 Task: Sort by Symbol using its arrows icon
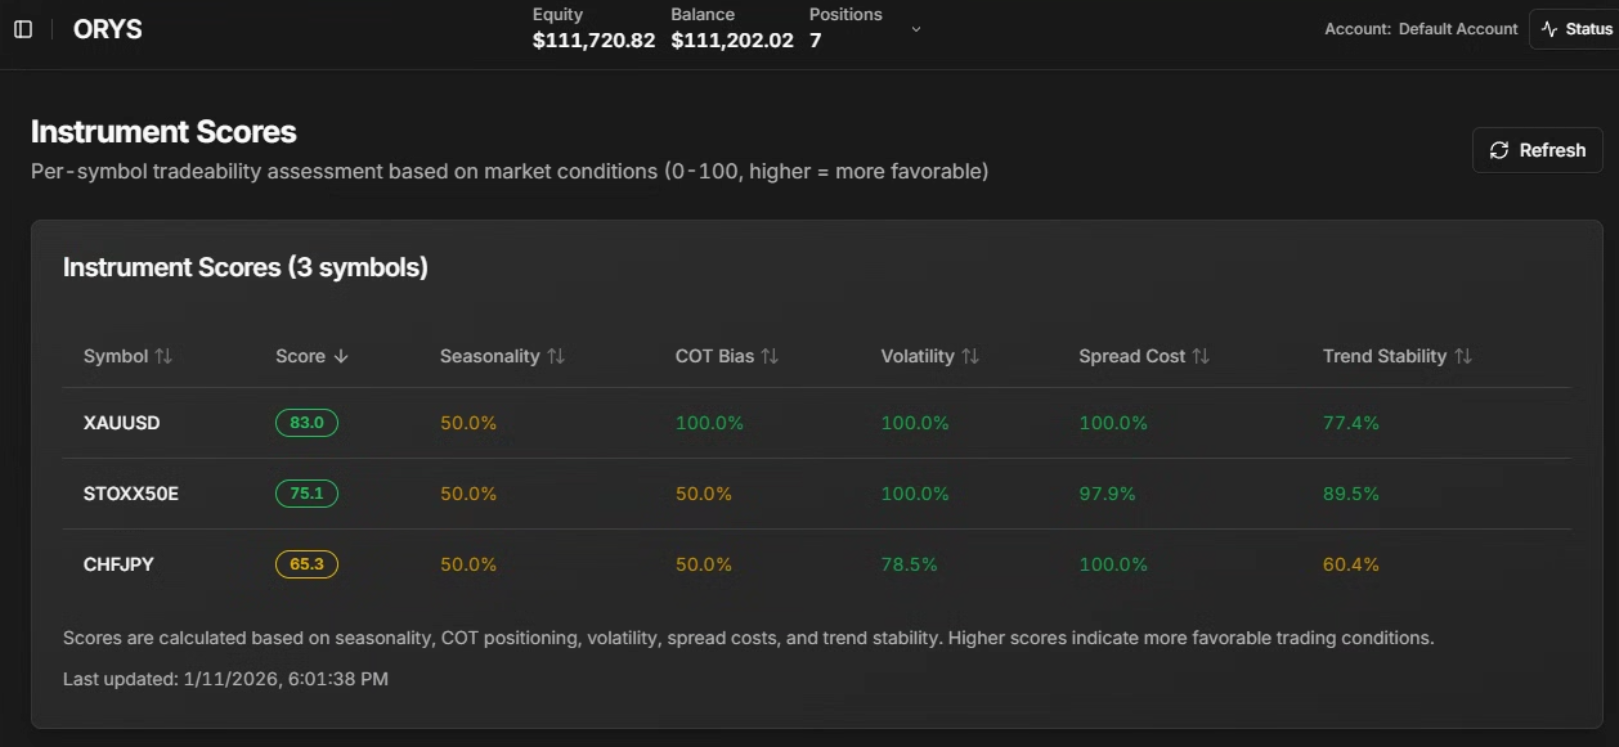(x=164, y=356)
